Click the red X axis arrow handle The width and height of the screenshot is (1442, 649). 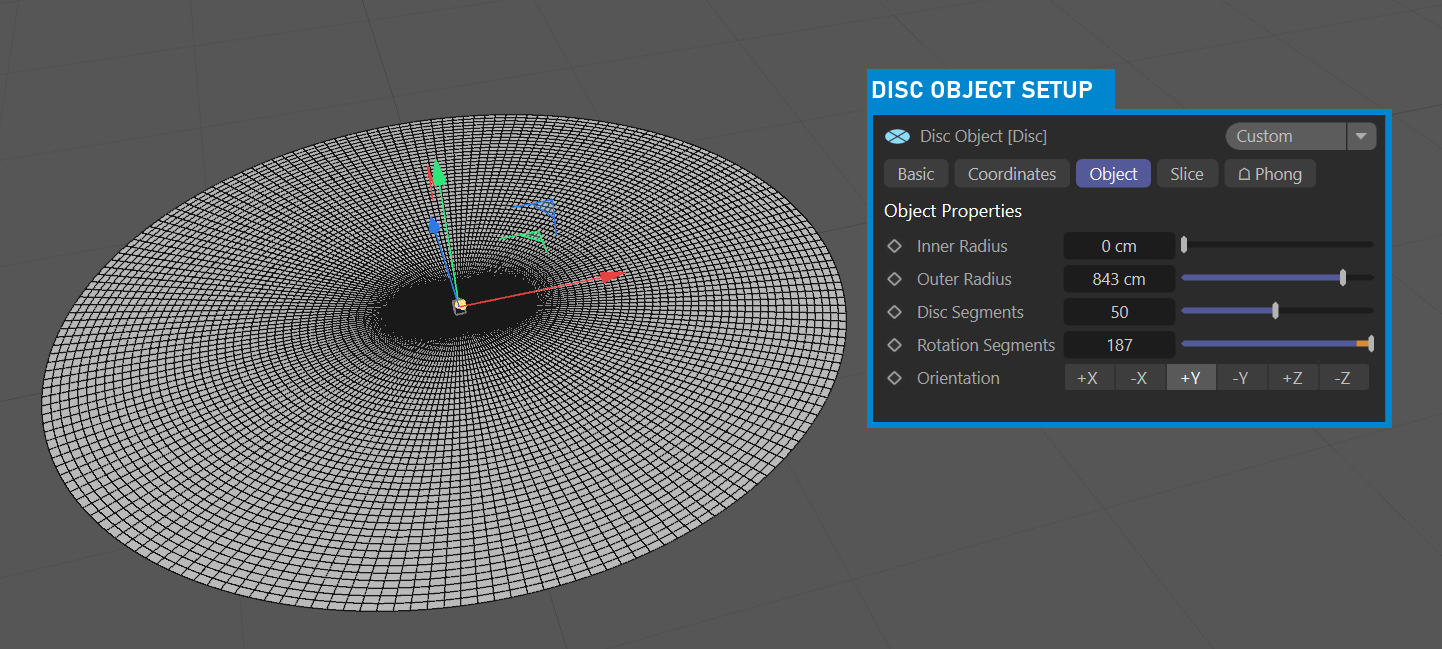point(610,275)
